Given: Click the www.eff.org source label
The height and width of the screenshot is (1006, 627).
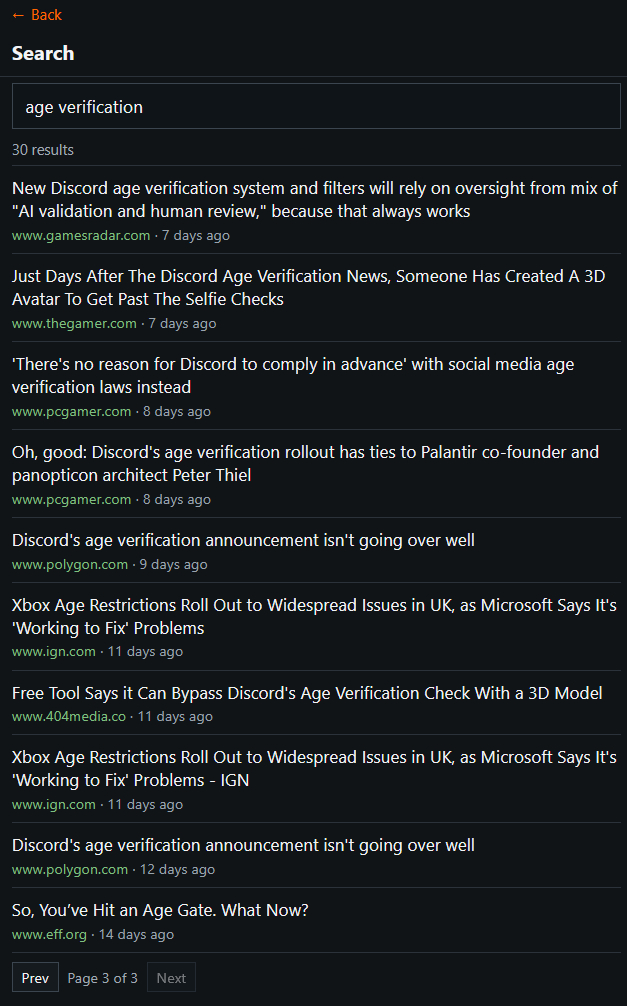Looking at the screenshot, I should coord(49,935).
